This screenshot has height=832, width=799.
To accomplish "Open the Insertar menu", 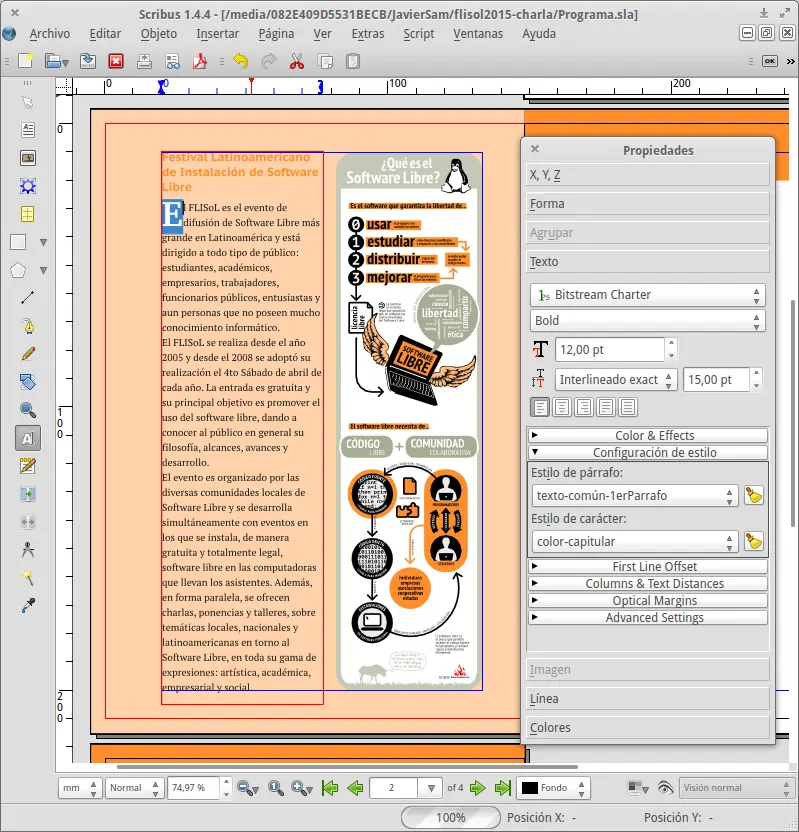I will pos(218,33).
